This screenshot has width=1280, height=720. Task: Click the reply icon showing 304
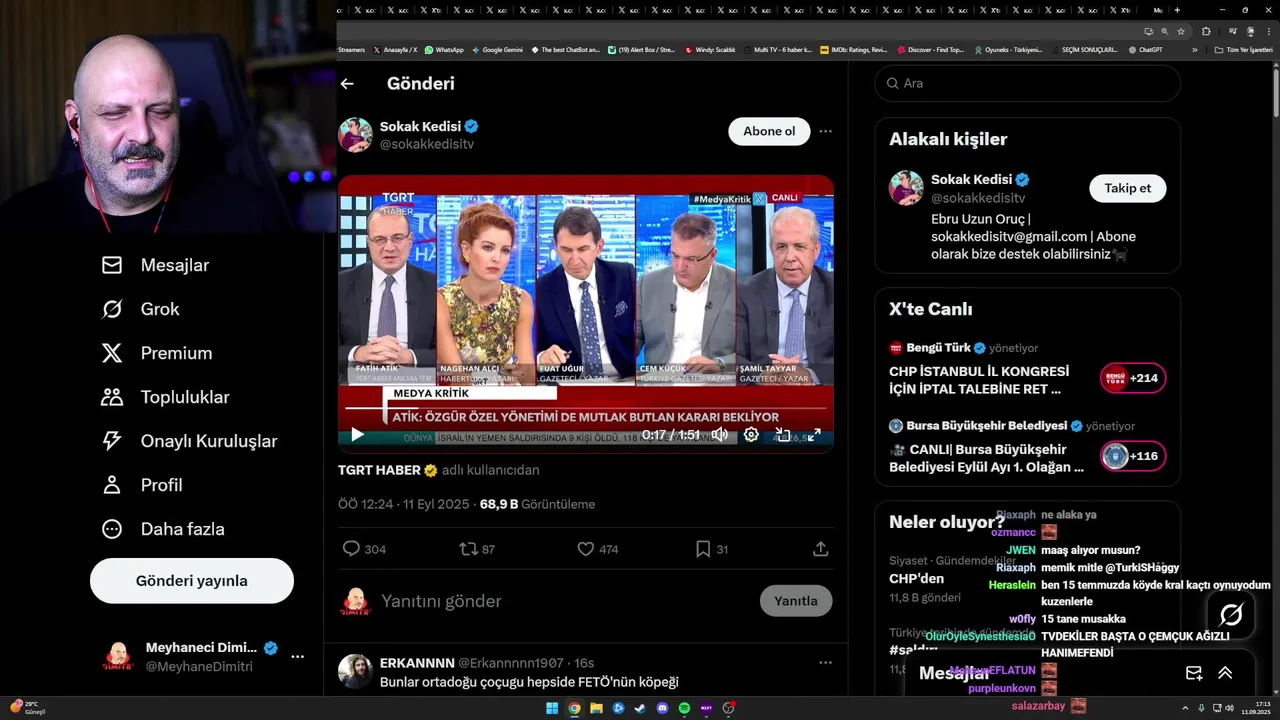point(364,549)
